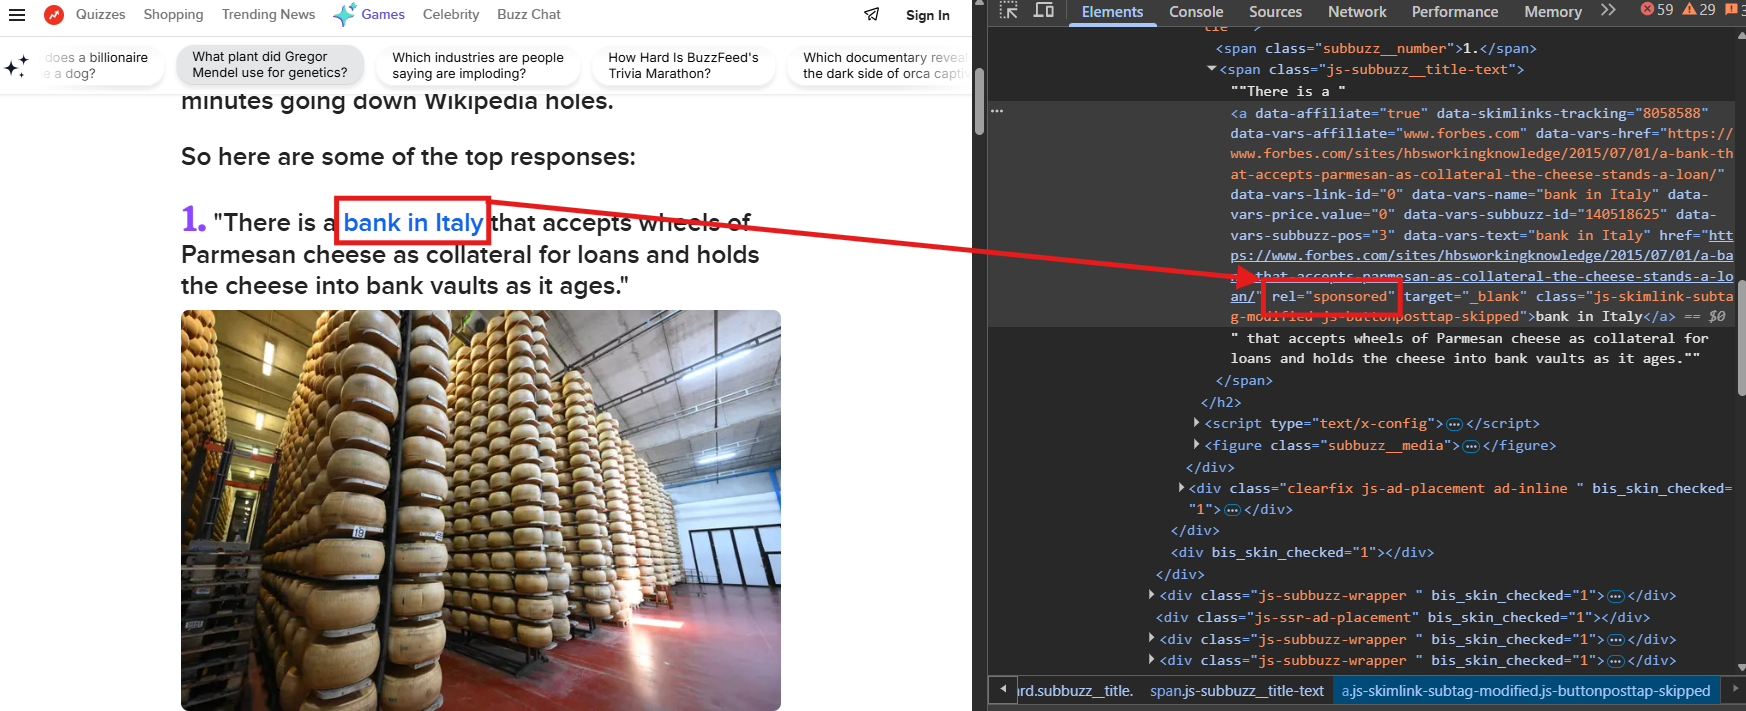Follow the 'bank in Italy' article link

click(x=413, y=222)
